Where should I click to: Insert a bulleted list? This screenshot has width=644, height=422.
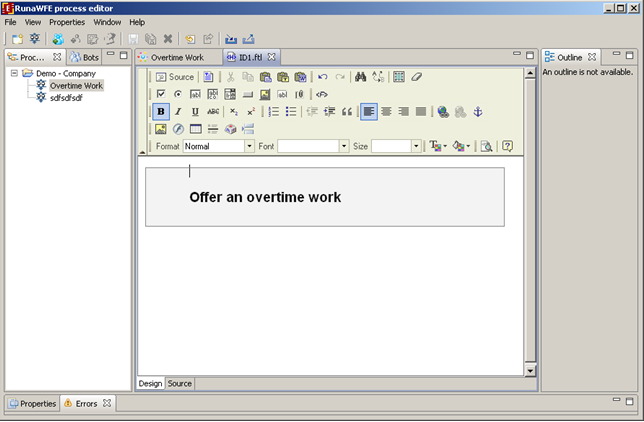(x=291, y=112)
